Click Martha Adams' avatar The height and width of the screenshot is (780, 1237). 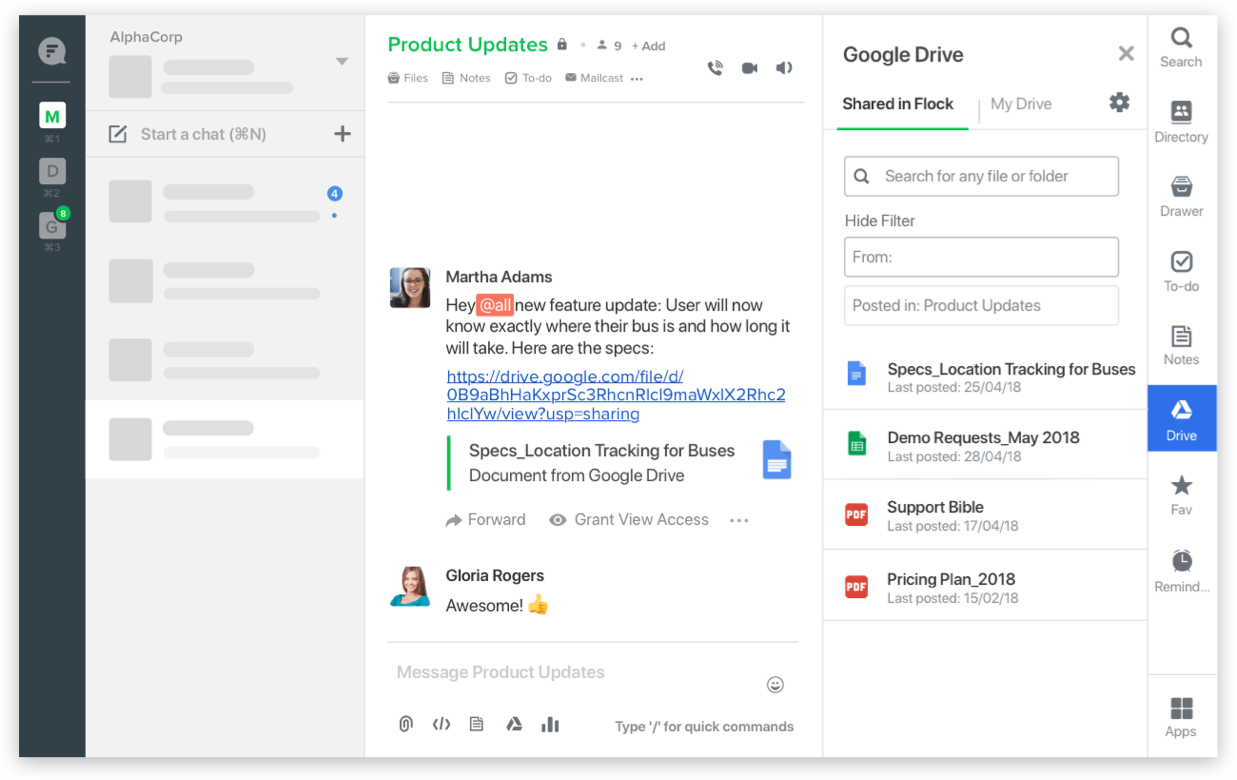(x=410, y=288)
